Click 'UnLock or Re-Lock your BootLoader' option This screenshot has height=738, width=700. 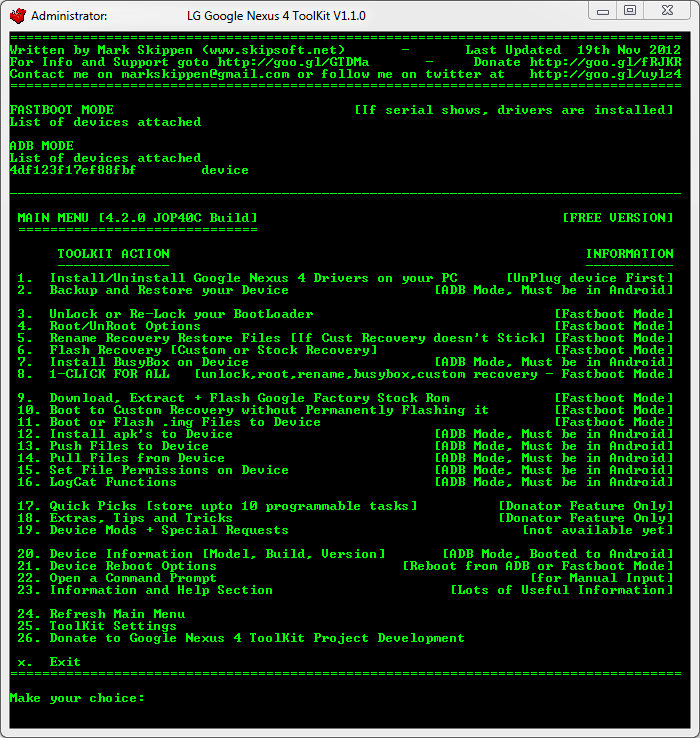click(x=181, y=314)
